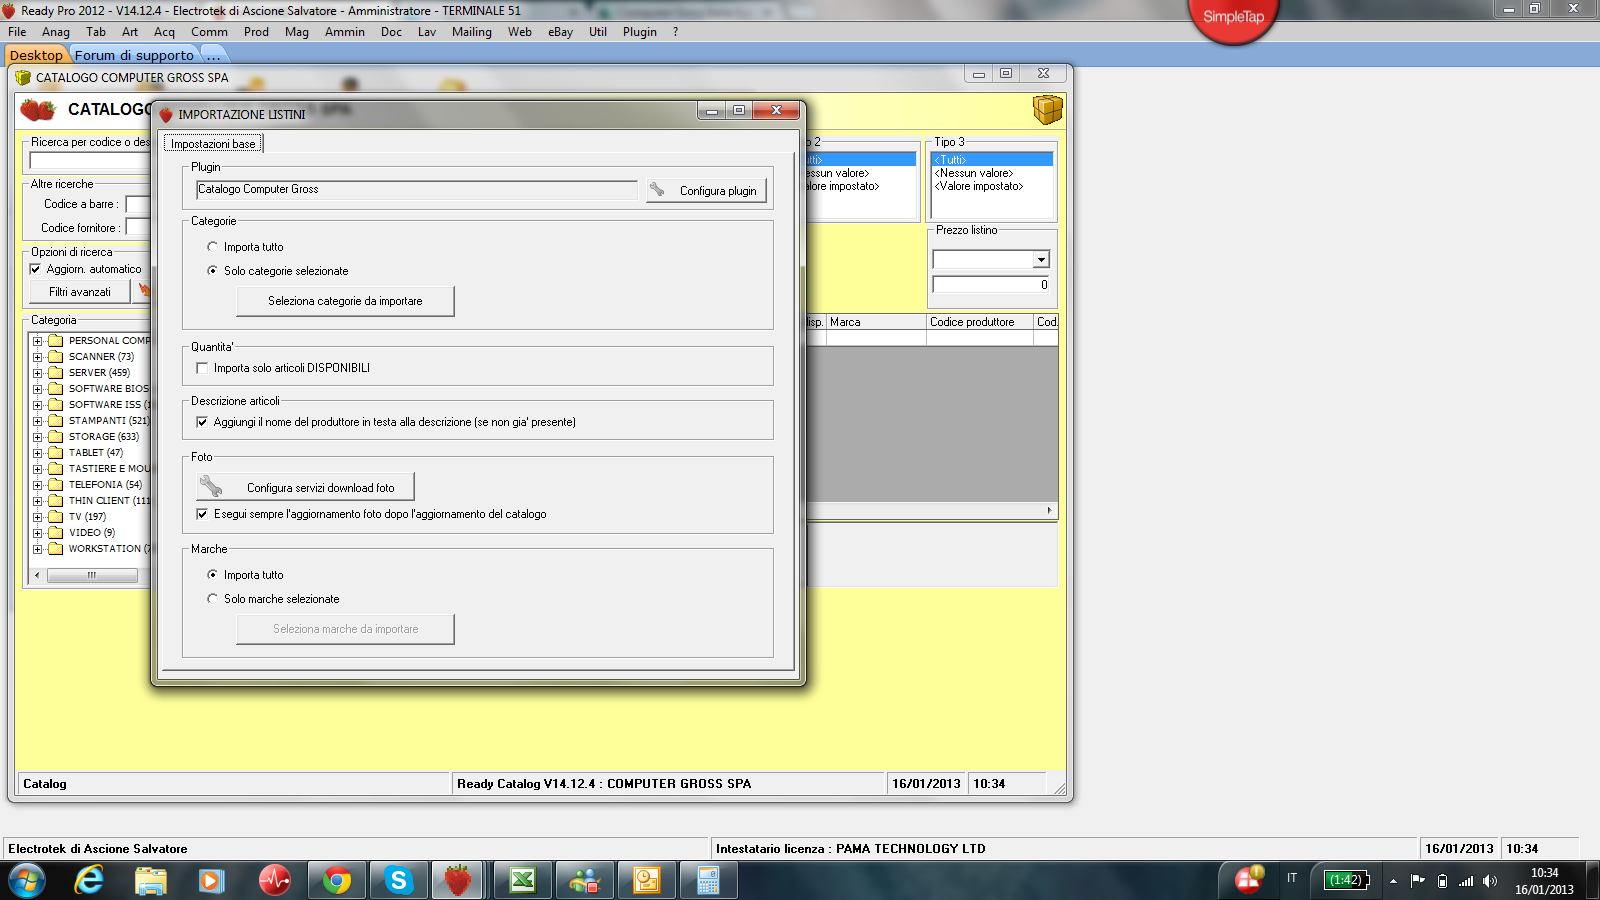Click red security alert icon in taskbar
The image size is (1600, 900).
coord(1249,878)
